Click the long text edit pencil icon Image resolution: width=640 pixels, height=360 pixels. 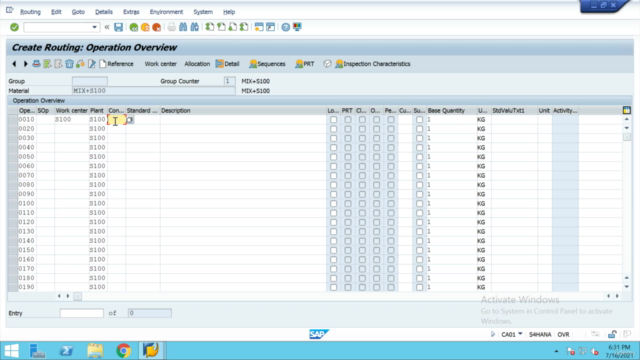pos(92,64)
